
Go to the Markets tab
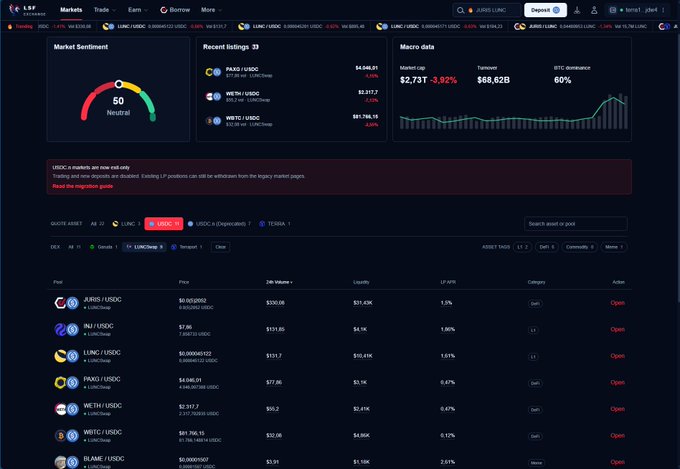tap(71, 10)
